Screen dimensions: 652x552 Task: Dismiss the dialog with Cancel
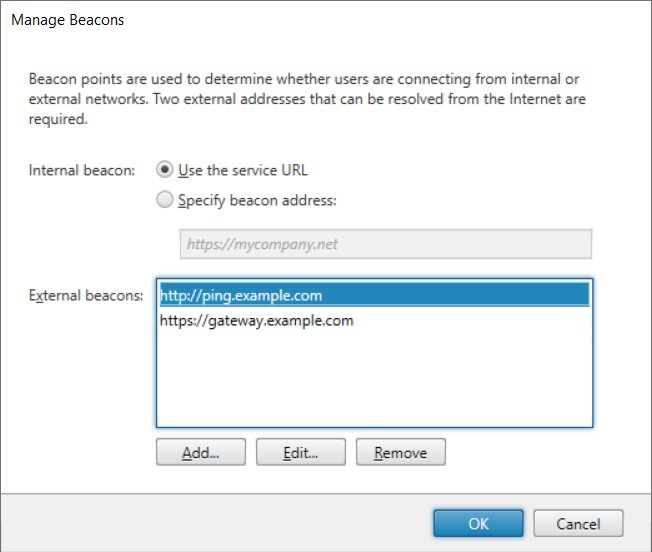pyautogui.click(x=578, y=524)
